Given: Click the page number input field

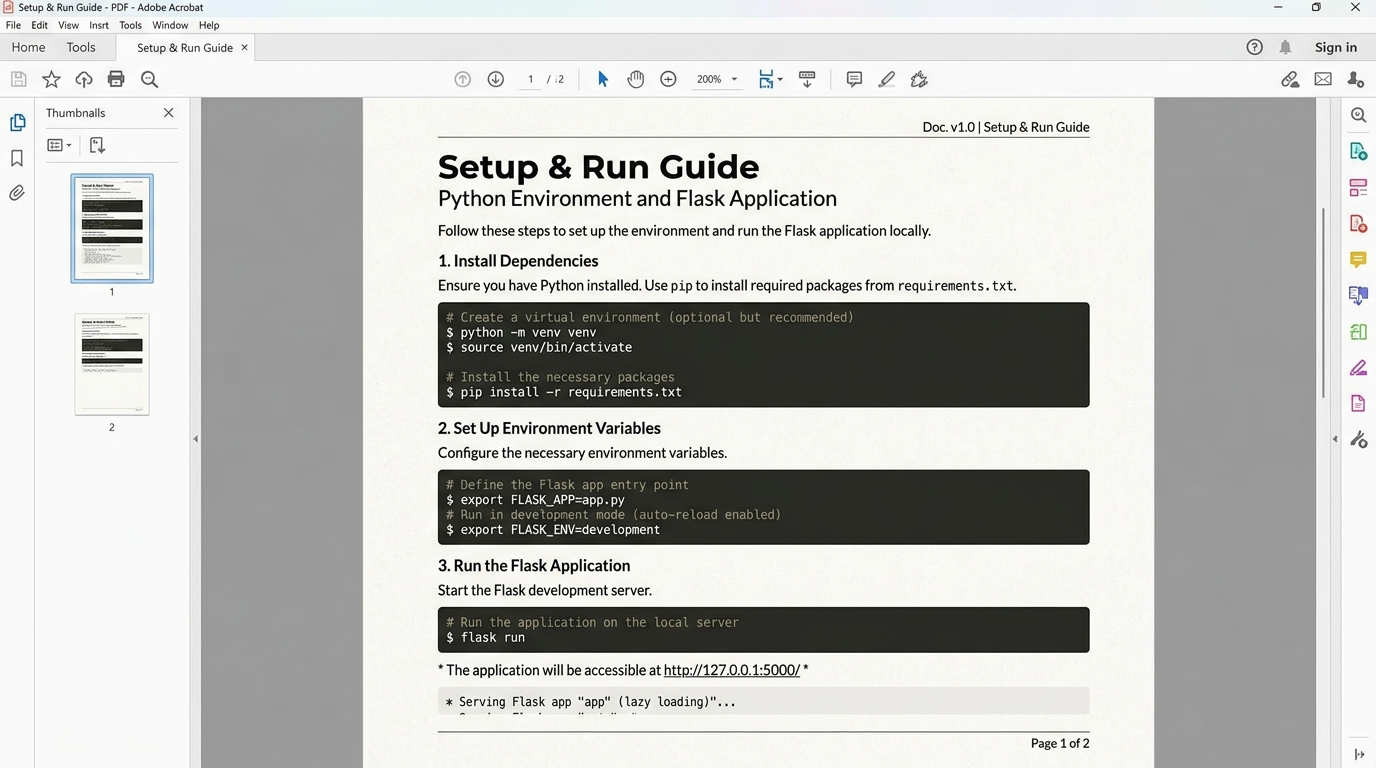Looking at the screenshot, I should [x=531, y=79].
